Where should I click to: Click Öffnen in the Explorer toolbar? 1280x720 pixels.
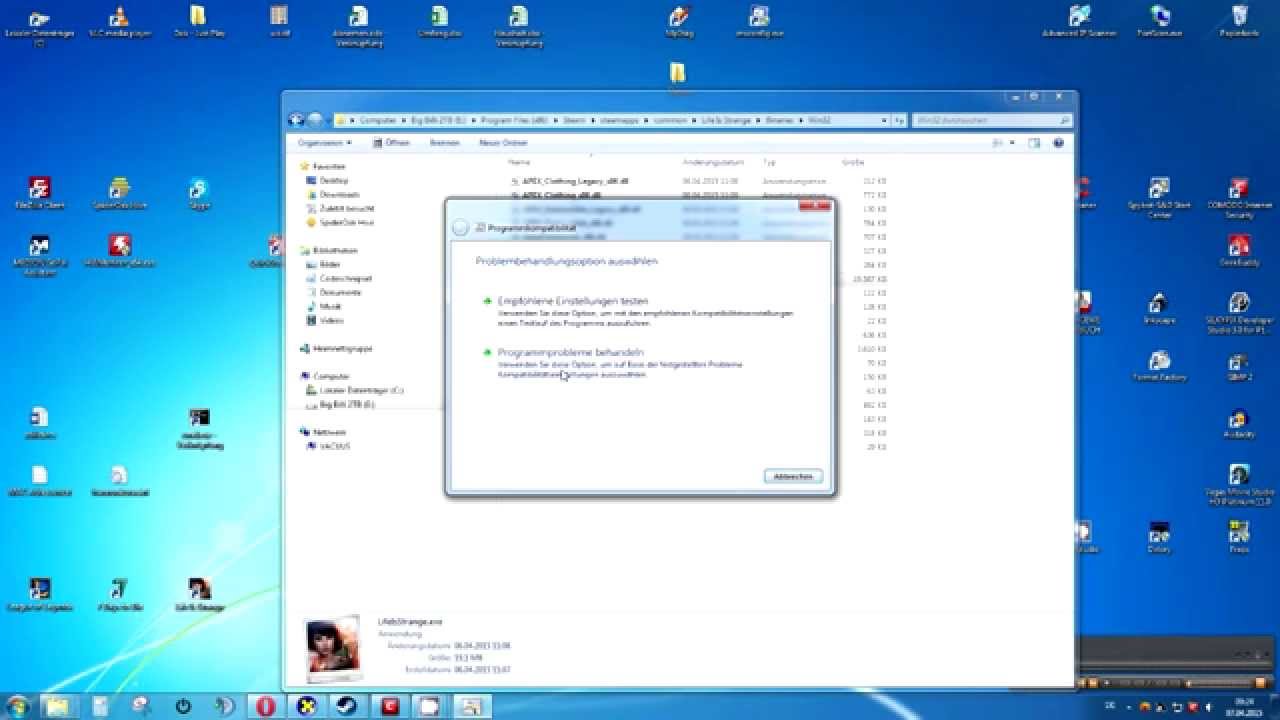click(392, 143)
